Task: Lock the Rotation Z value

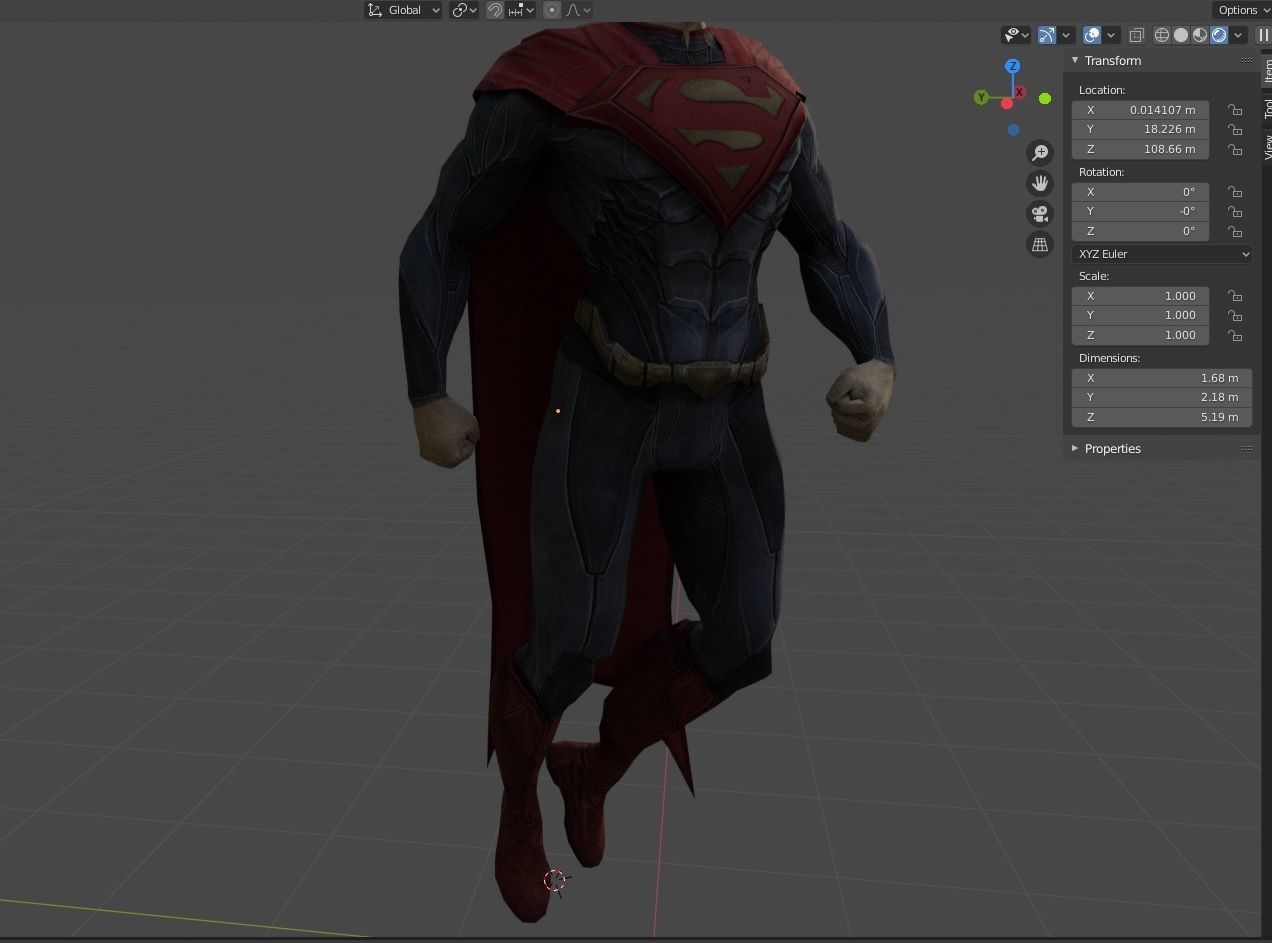Action: tap(1235, 231)
